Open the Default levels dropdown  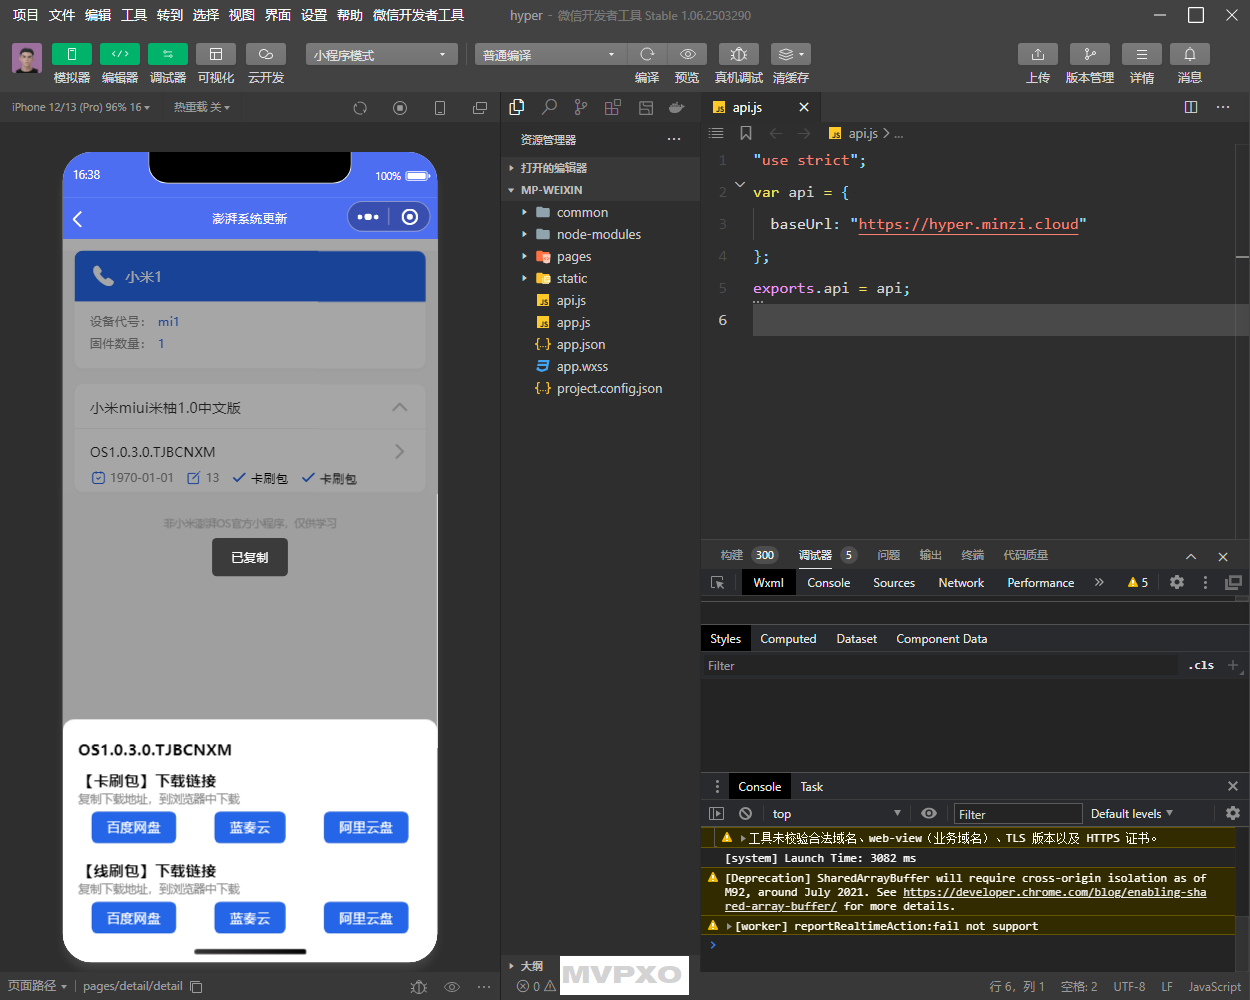point(1132,814)
